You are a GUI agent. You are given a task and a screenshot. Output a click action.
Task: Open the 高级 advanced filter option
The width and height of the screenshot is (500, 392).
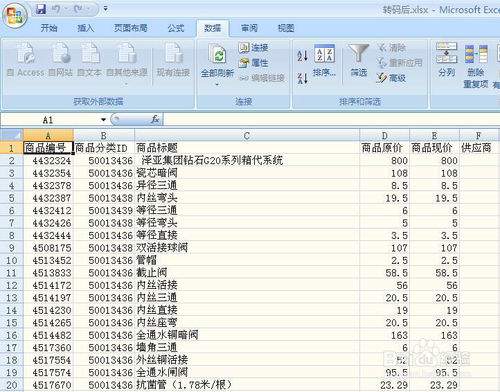pos(391,78)
